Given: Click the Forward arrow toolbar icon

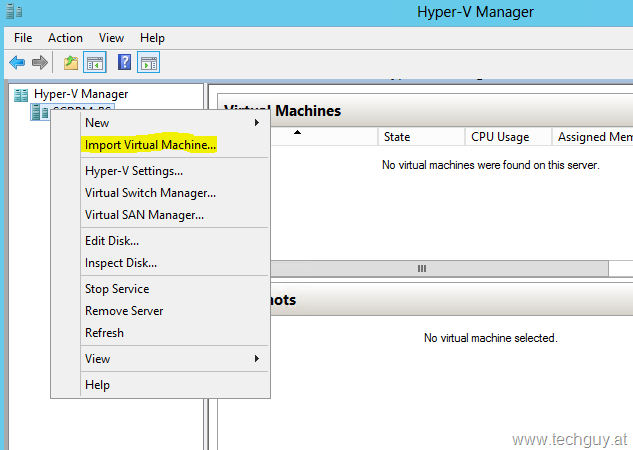Looking at the screenshot, I should tap(40, 63).
